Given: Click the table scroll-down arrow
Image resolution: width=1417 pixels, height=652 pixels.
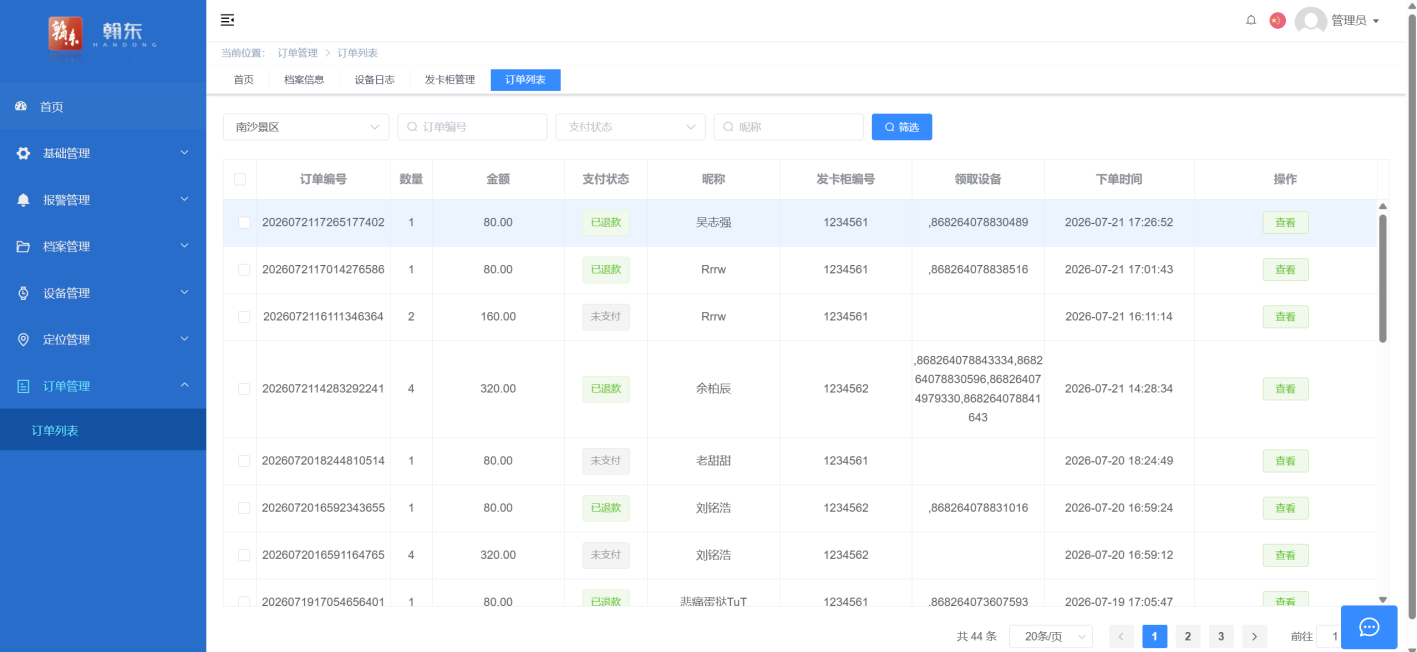Looking at the screenshot, I should coord(1383,600).
